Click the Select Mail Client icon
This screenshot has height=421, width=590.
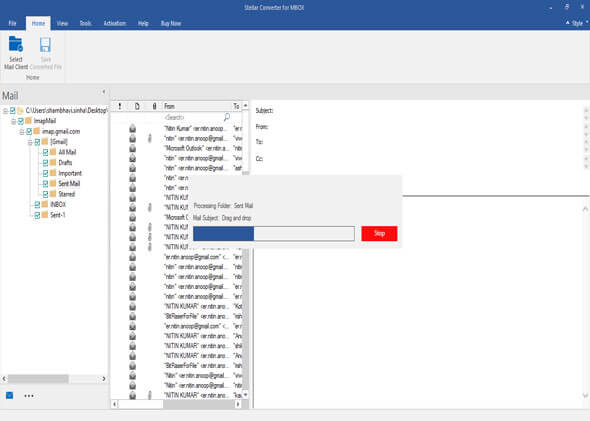click(16, 45)
